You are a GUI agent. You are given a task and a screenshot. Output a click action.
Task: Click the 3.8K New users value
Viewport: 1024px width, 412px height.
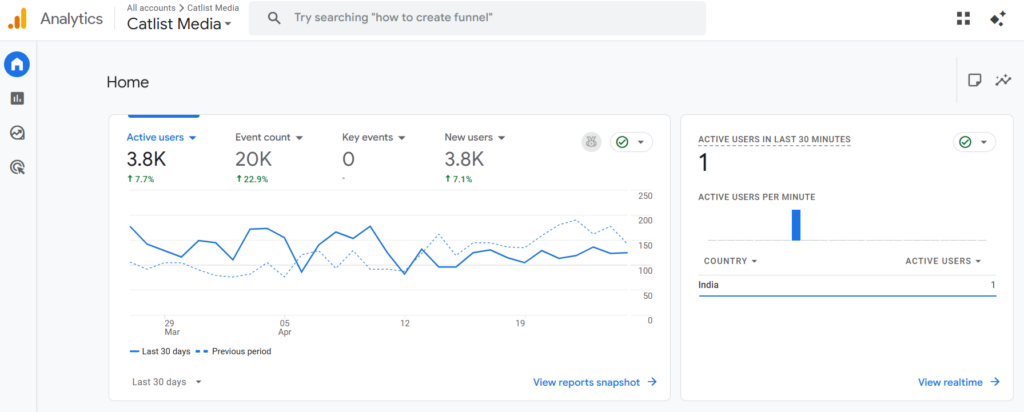464,159
